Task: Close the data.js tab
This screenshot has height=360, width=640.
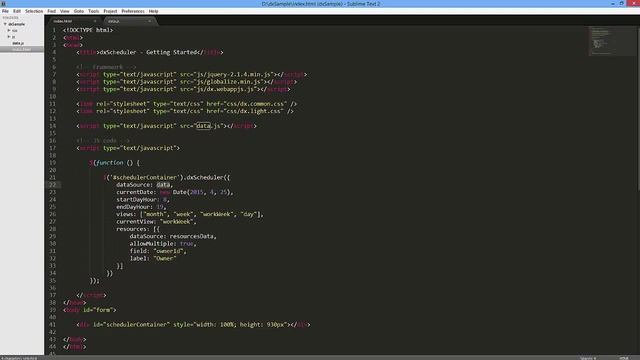Action: point(149,21)
